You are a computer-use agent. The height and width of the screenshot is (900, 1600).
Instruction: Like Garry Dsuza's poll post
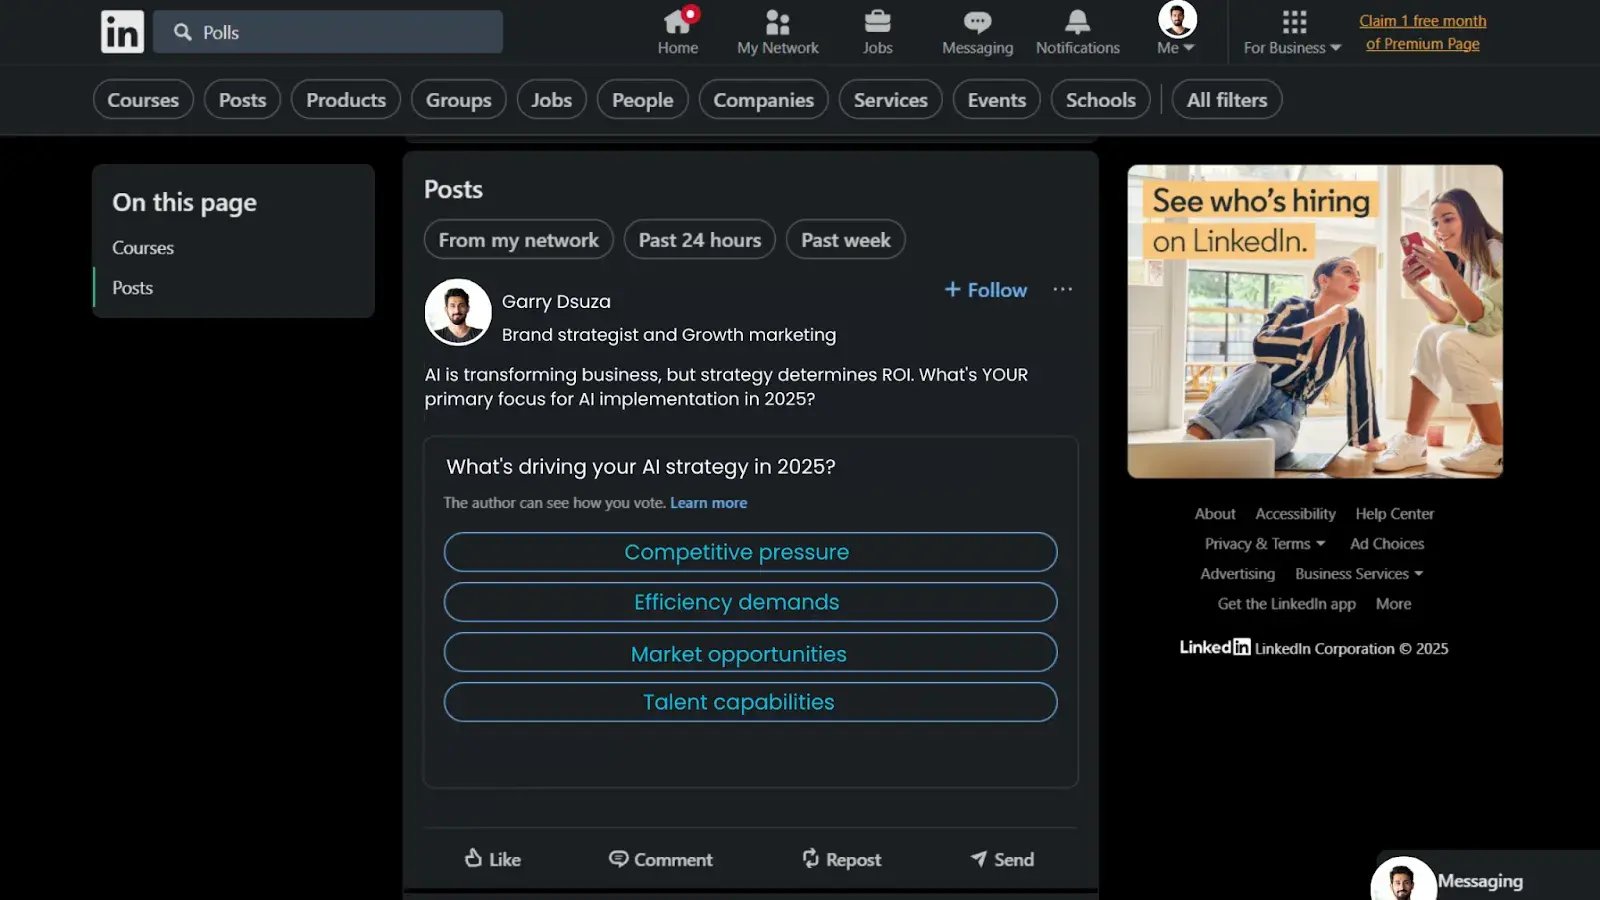point(492,859)
